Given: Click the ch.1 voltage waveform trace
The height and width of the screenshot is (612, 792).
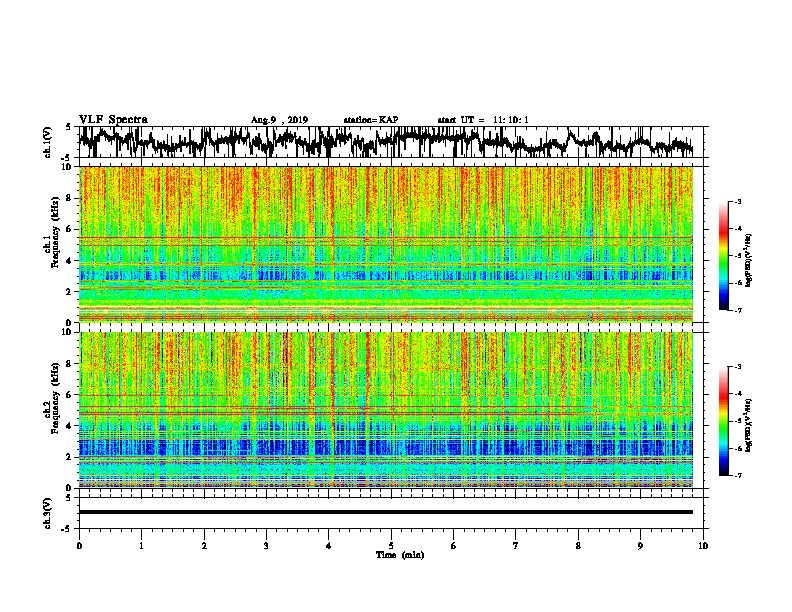Looking at the screenshot, I should (386, 142).
